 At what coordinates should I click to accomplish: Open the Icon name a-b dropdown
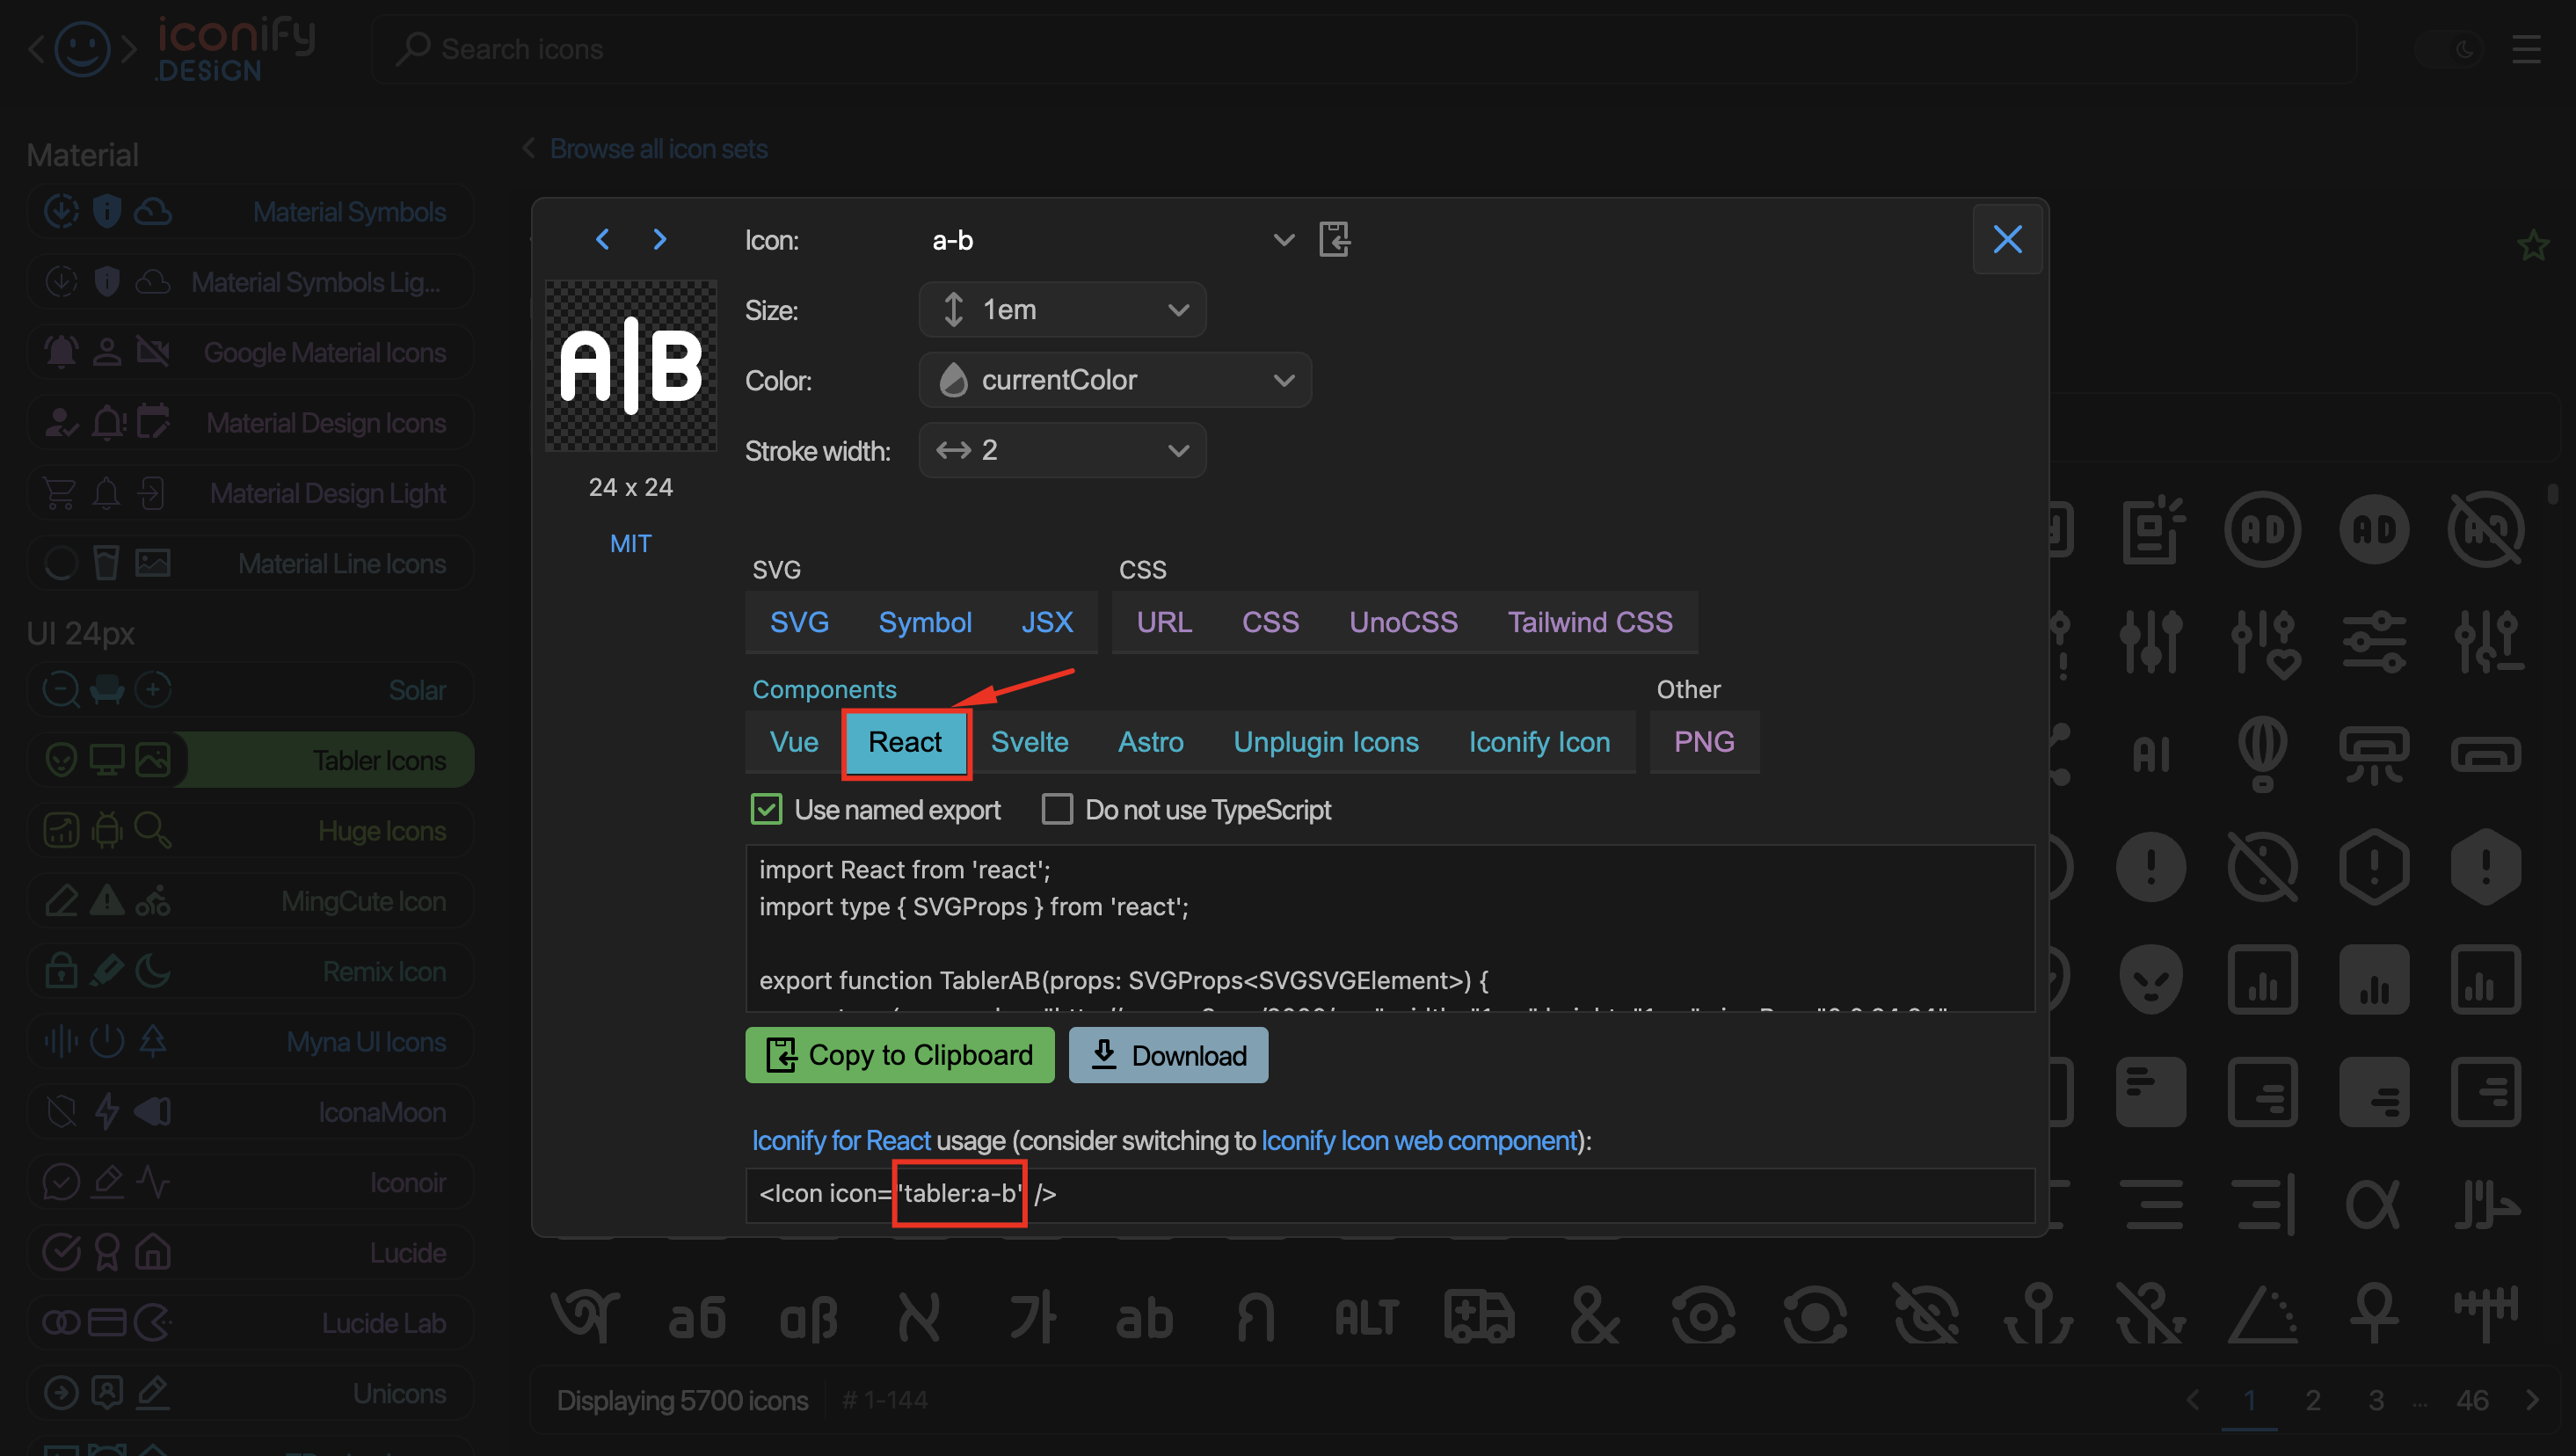coord(1110,240)
